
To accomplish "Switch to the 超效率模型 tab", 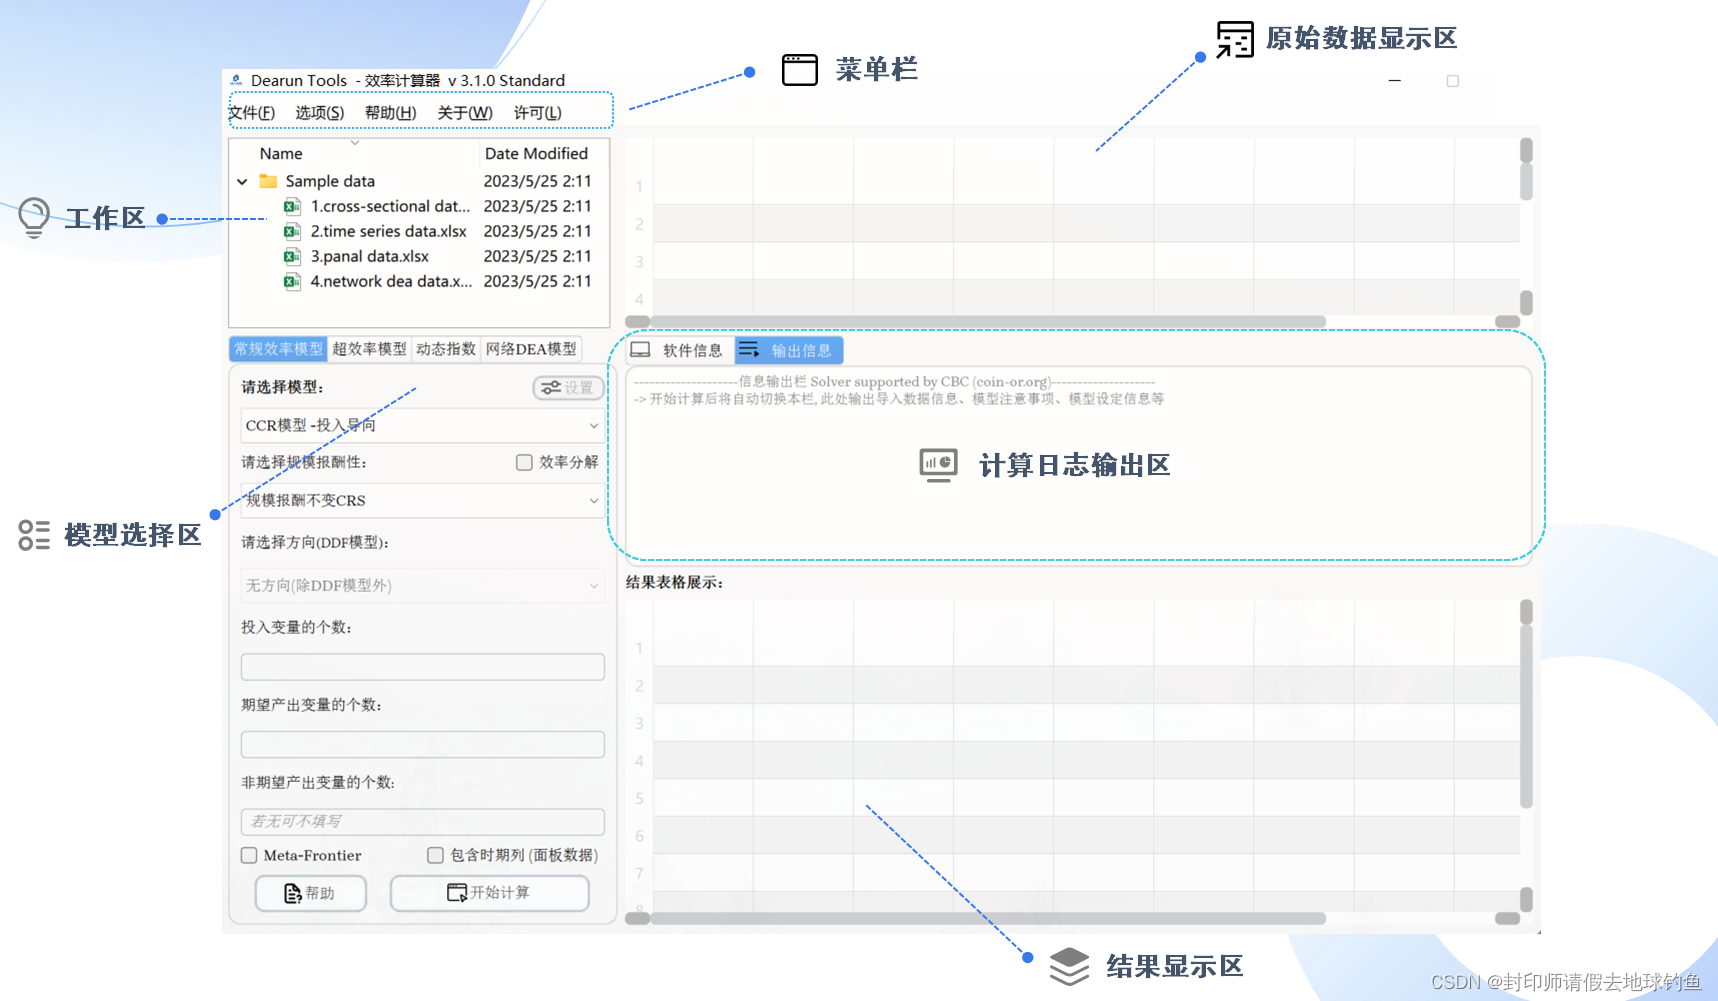I will [x=368, y=348].
